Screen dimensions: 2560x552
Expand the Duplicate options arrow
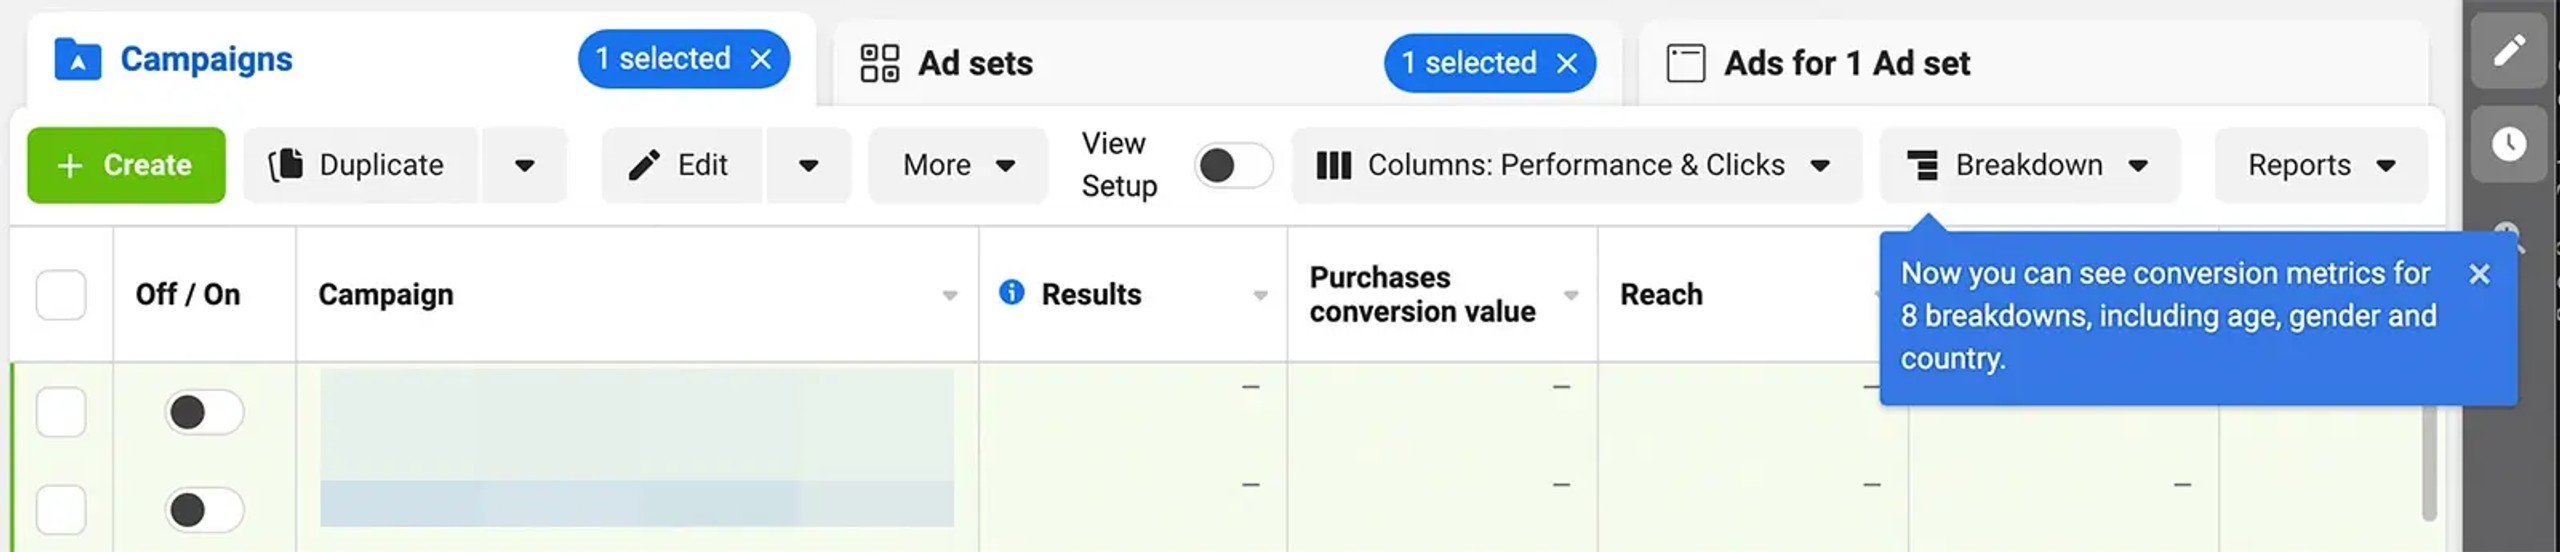[x=525, y=165]
